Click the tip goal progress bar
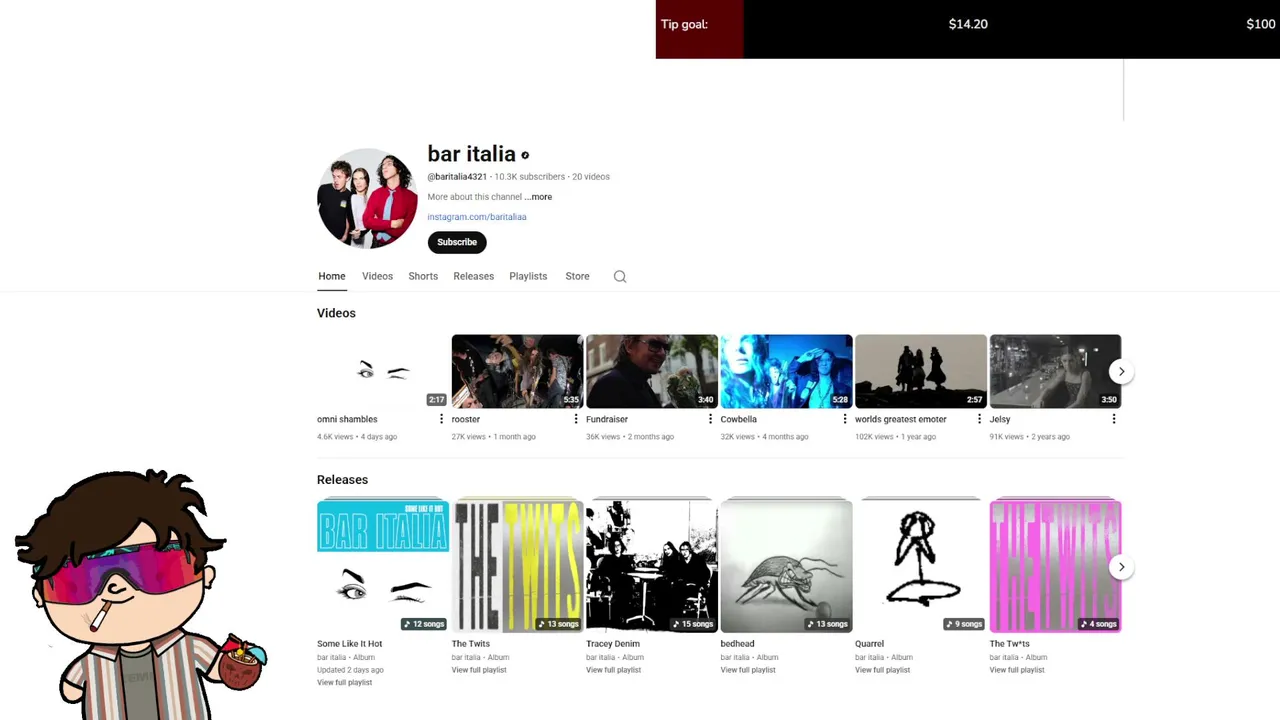Viewport: 1280px width, 720px height. 968,29
